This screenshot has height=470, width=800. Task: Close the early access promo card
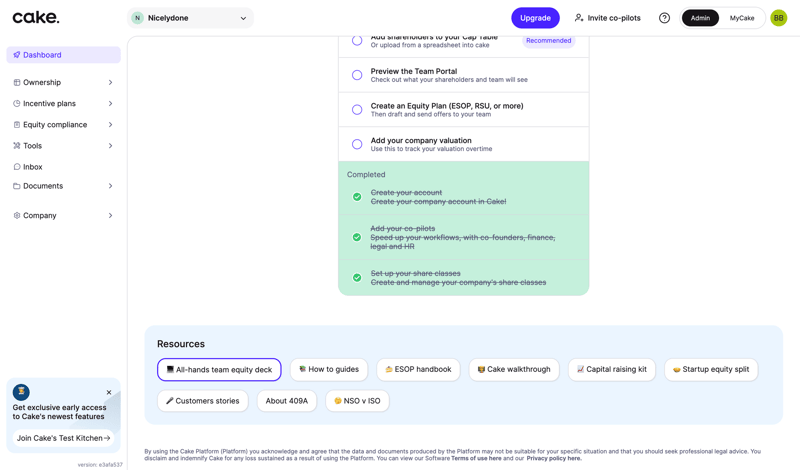(109, 392)
